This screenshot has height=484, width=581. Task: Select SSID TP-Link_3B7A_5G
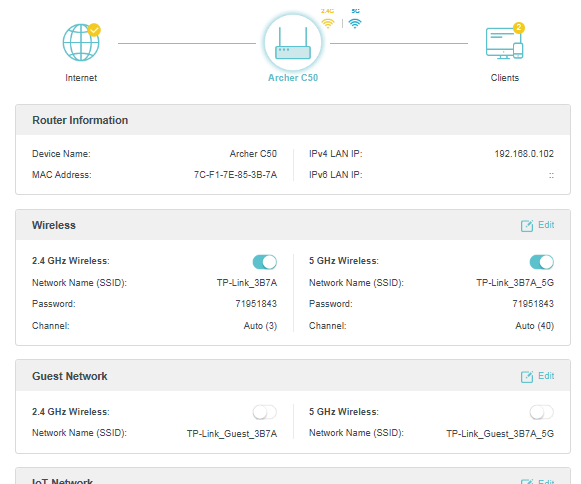[515, 283]
